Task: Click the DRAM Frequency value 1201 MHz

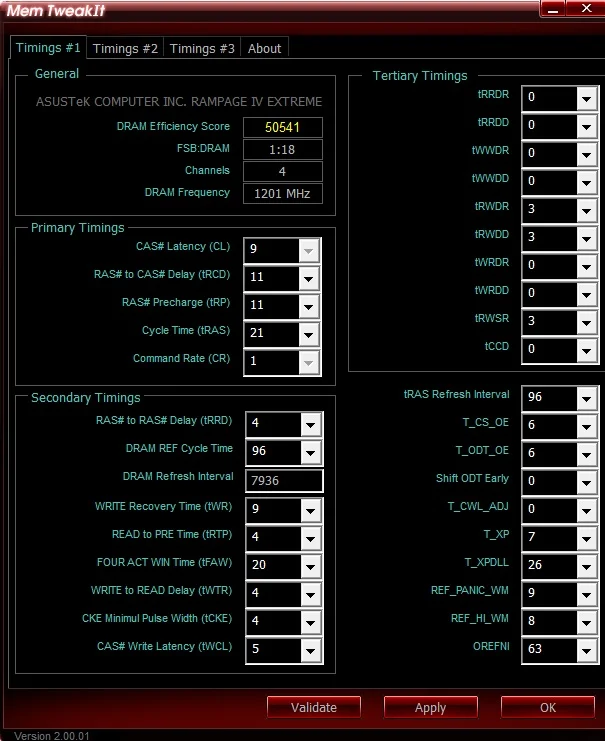Action: (x=283, y=194)
